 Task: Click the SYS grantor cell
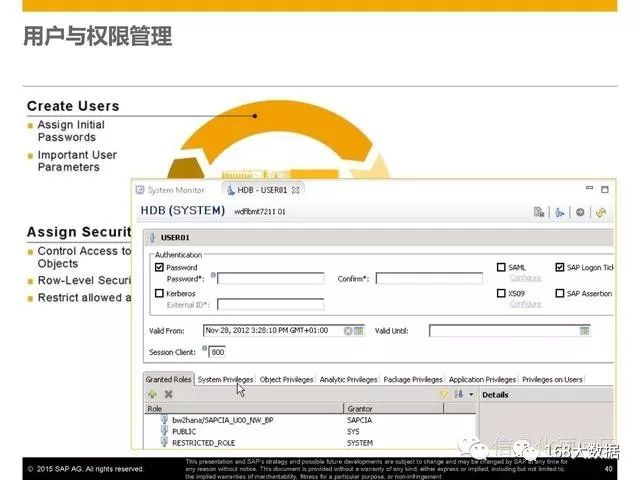pyautogui.click(x=353, y=431)
